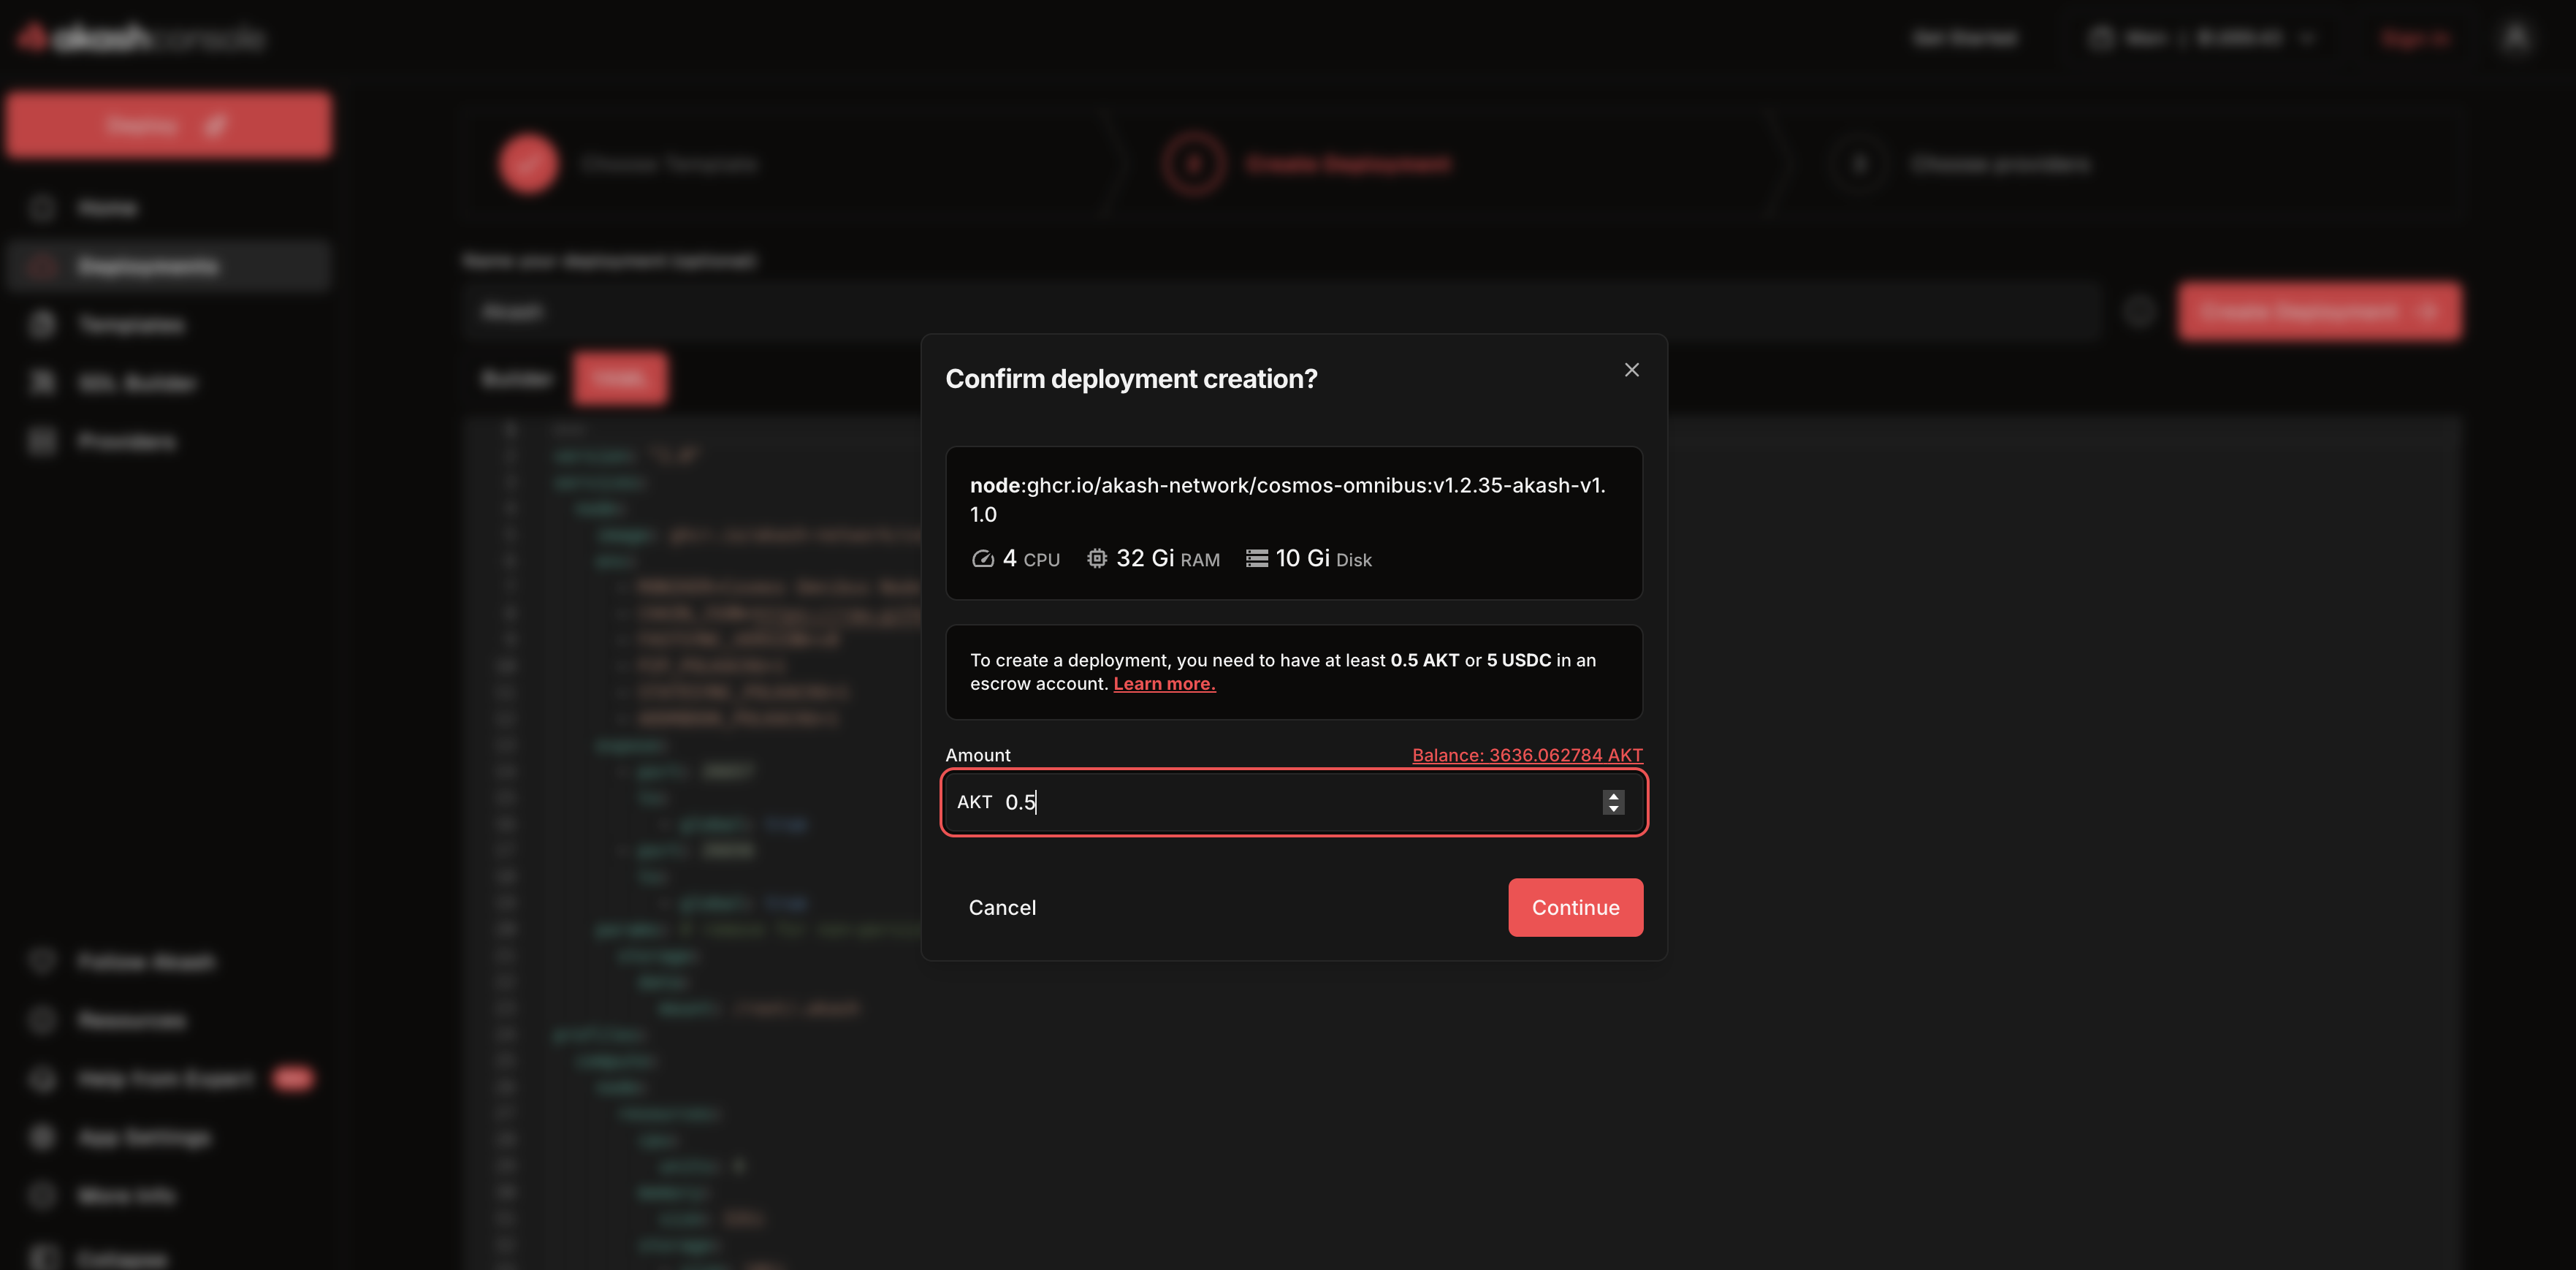Screen dimensions: 2576x1270
Task: Click the Providers sidebar icon
Action: click(42, 442)
